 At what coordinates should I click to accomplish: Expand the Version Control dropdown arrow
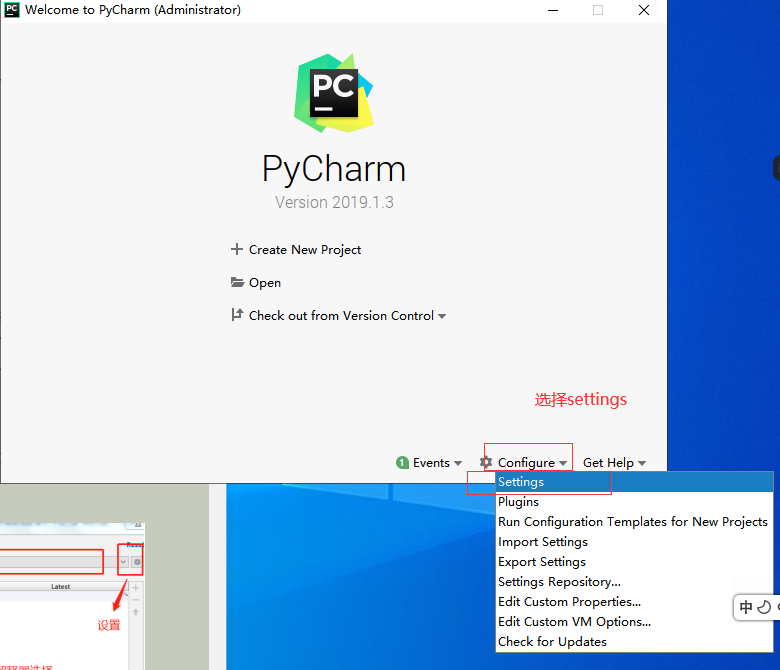442,316
